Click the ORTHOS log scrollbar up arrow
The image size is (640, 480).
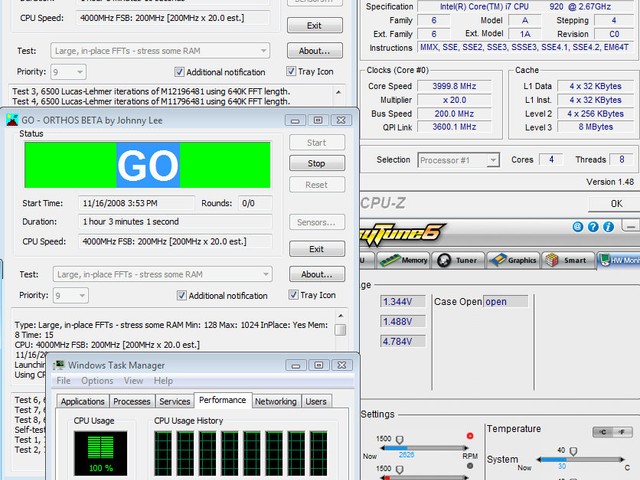click(x=340, y=316)
